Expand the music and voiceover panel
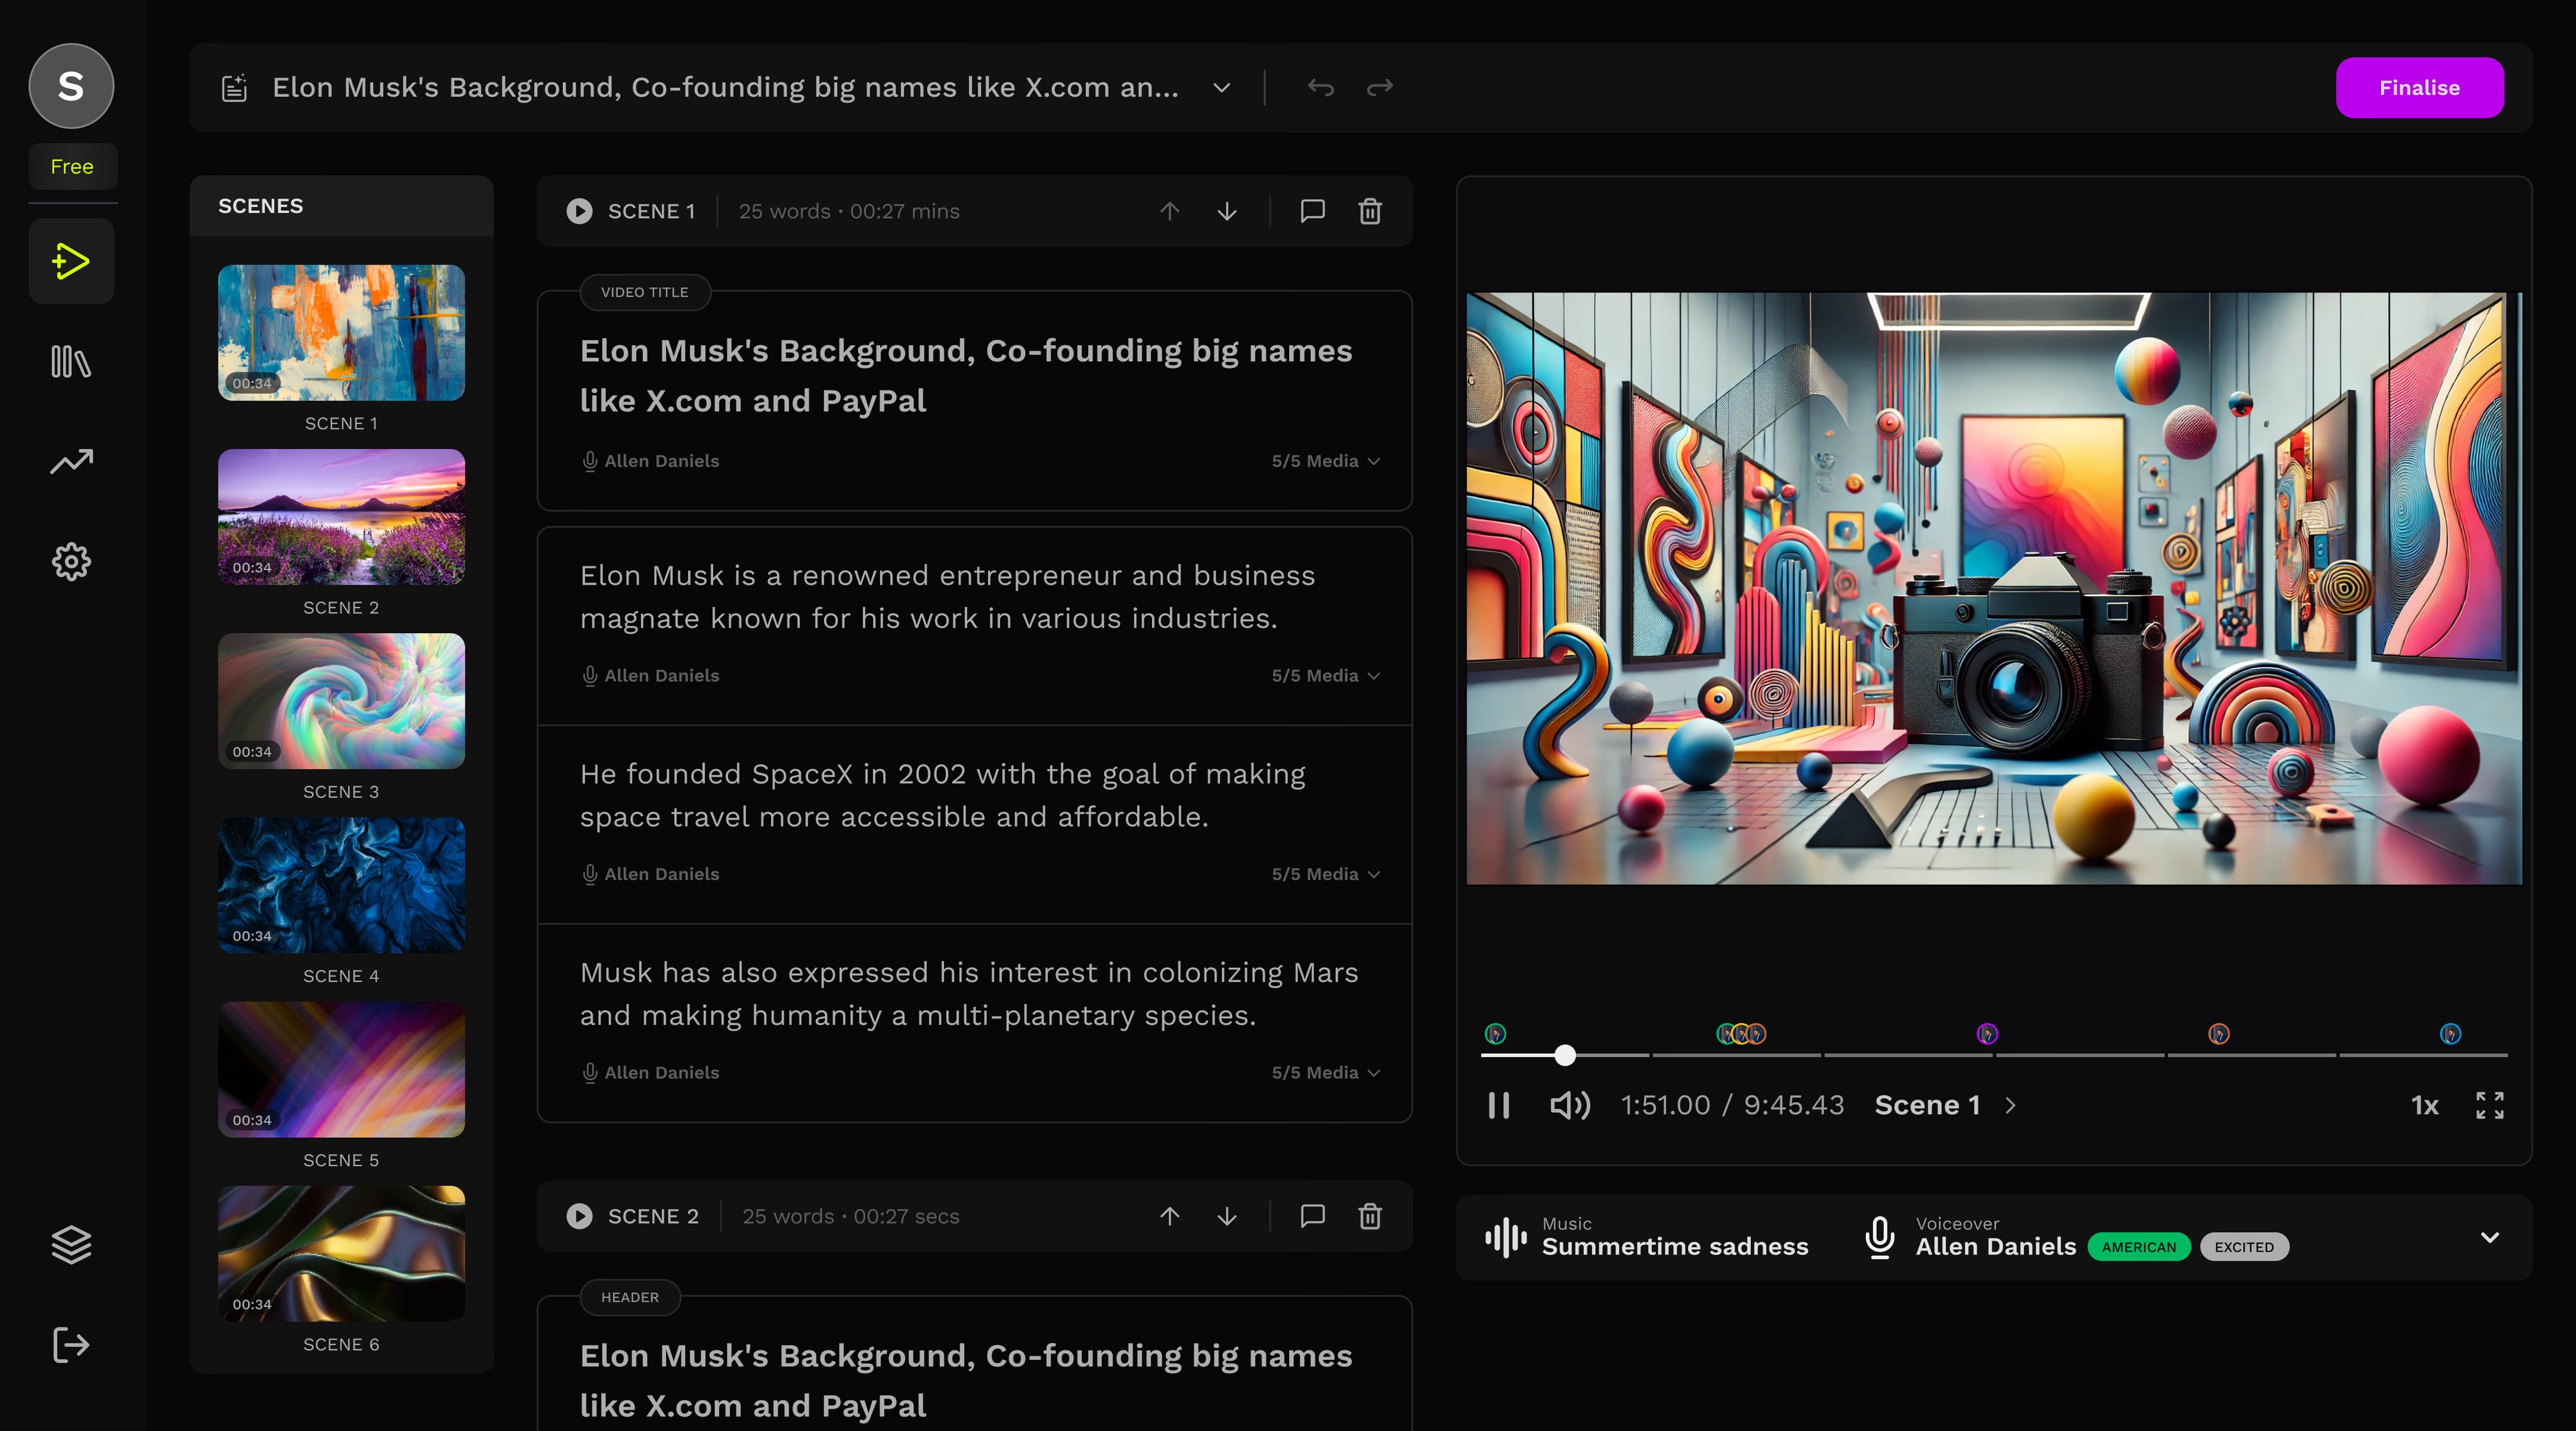This screenshot has height=1431, width=2576. click(2490, 1238)
